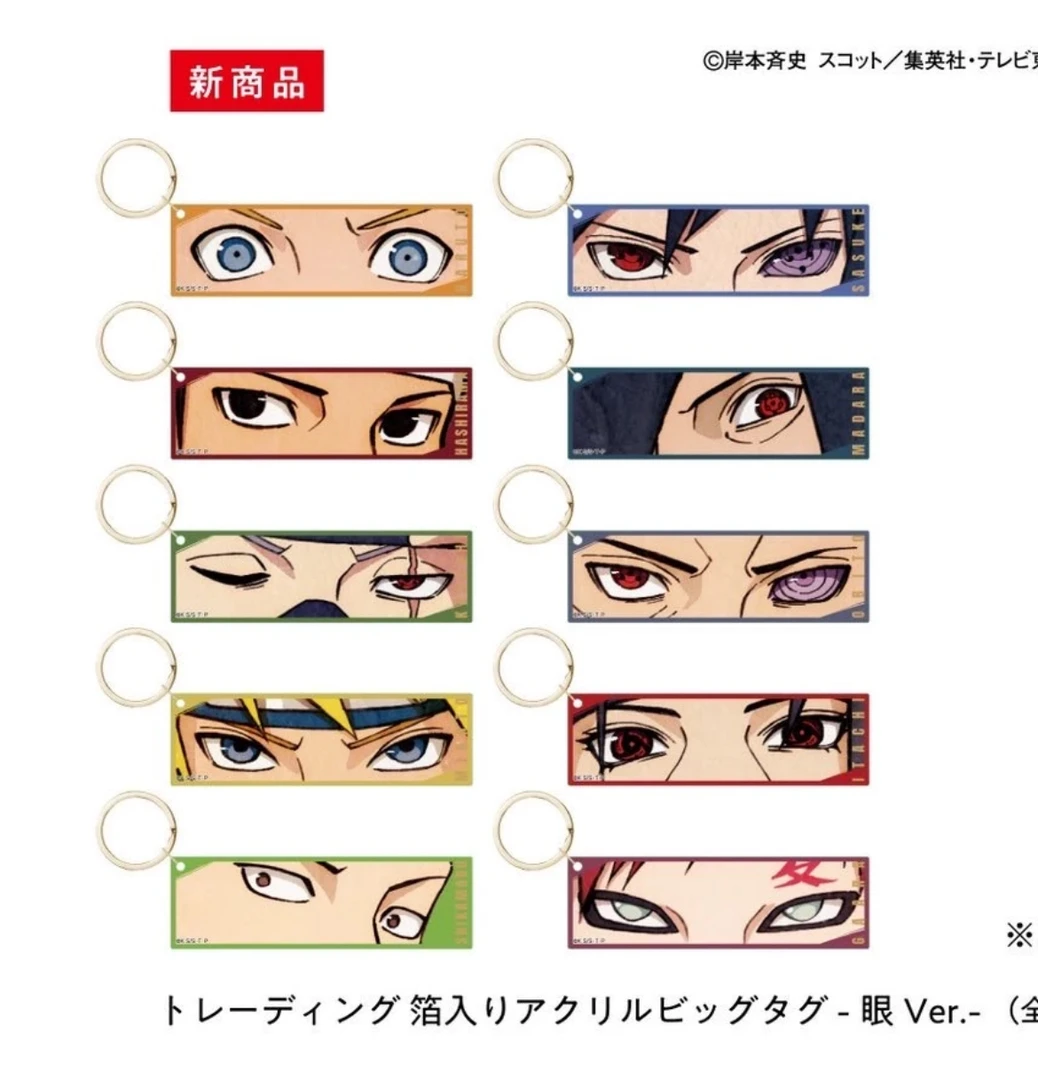The image size is (1038, 1080).
Task: Select the Madara keychain tag
Action: click(718, 413)
